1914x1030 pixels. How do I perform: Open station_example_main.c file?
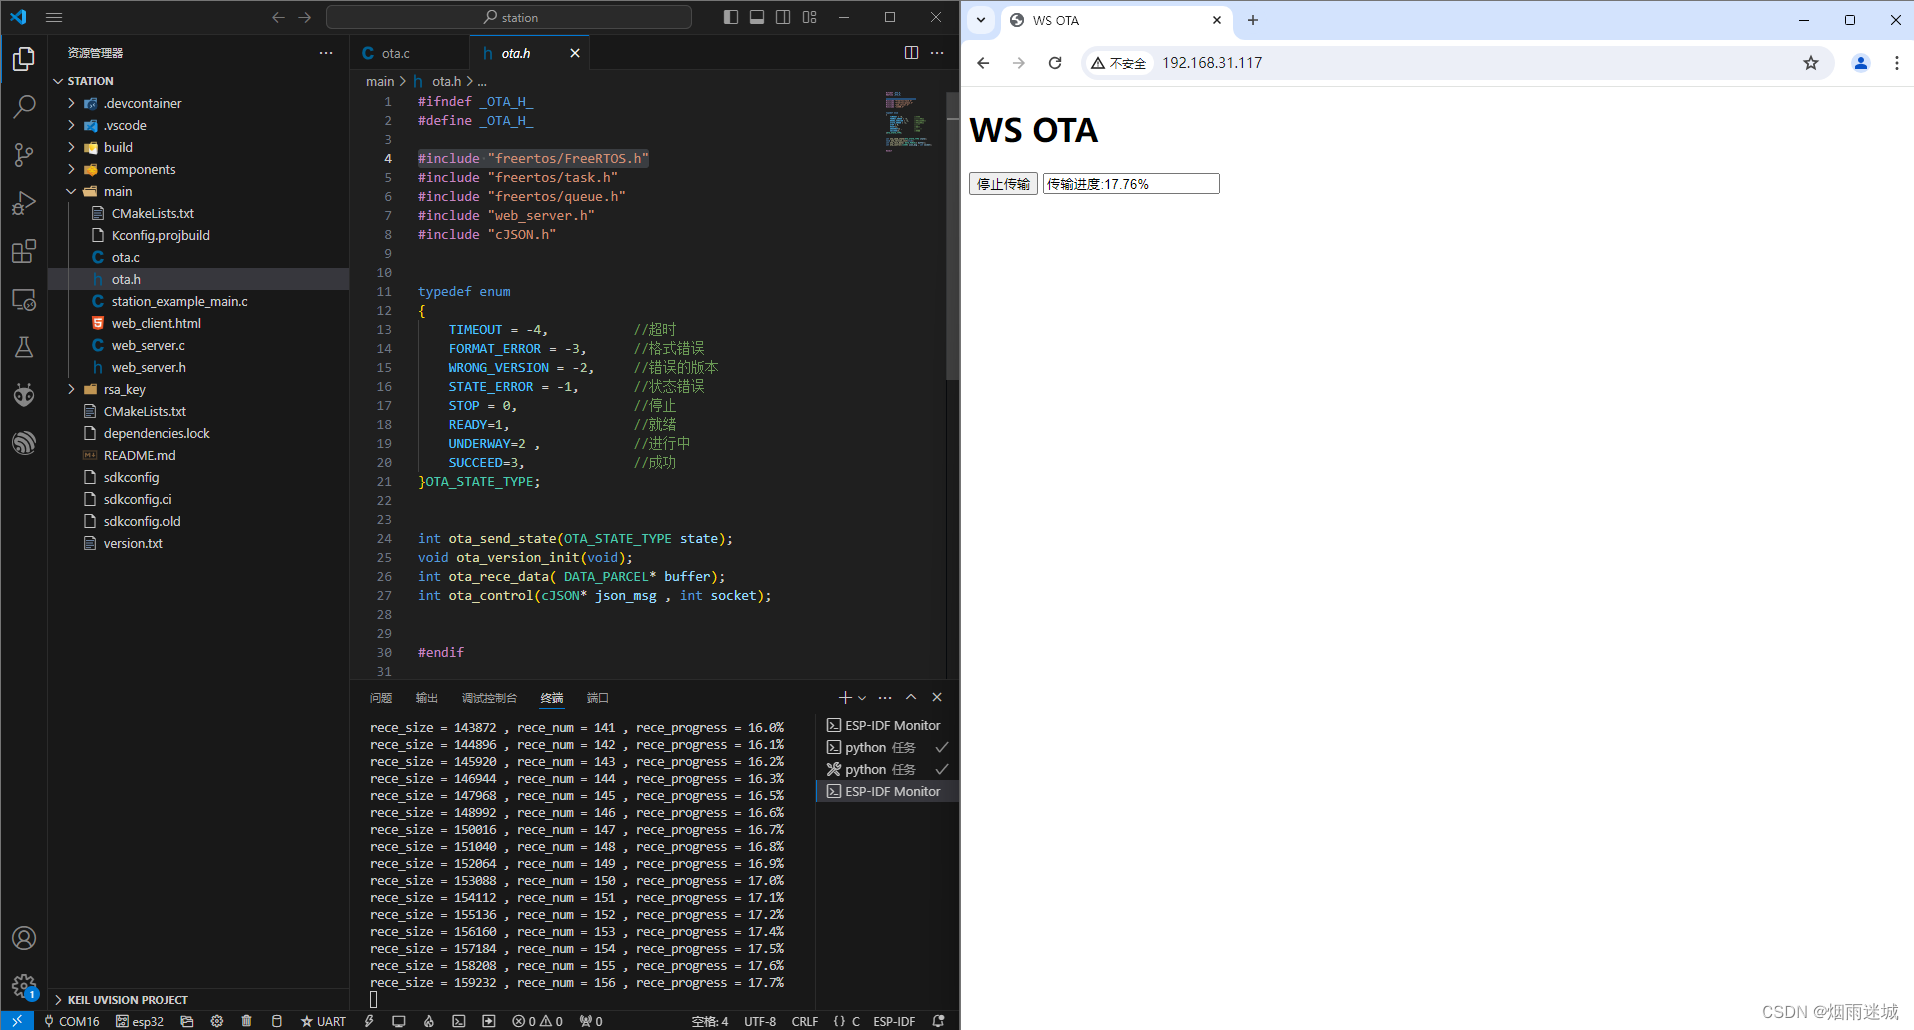click(x=180, y=301)
